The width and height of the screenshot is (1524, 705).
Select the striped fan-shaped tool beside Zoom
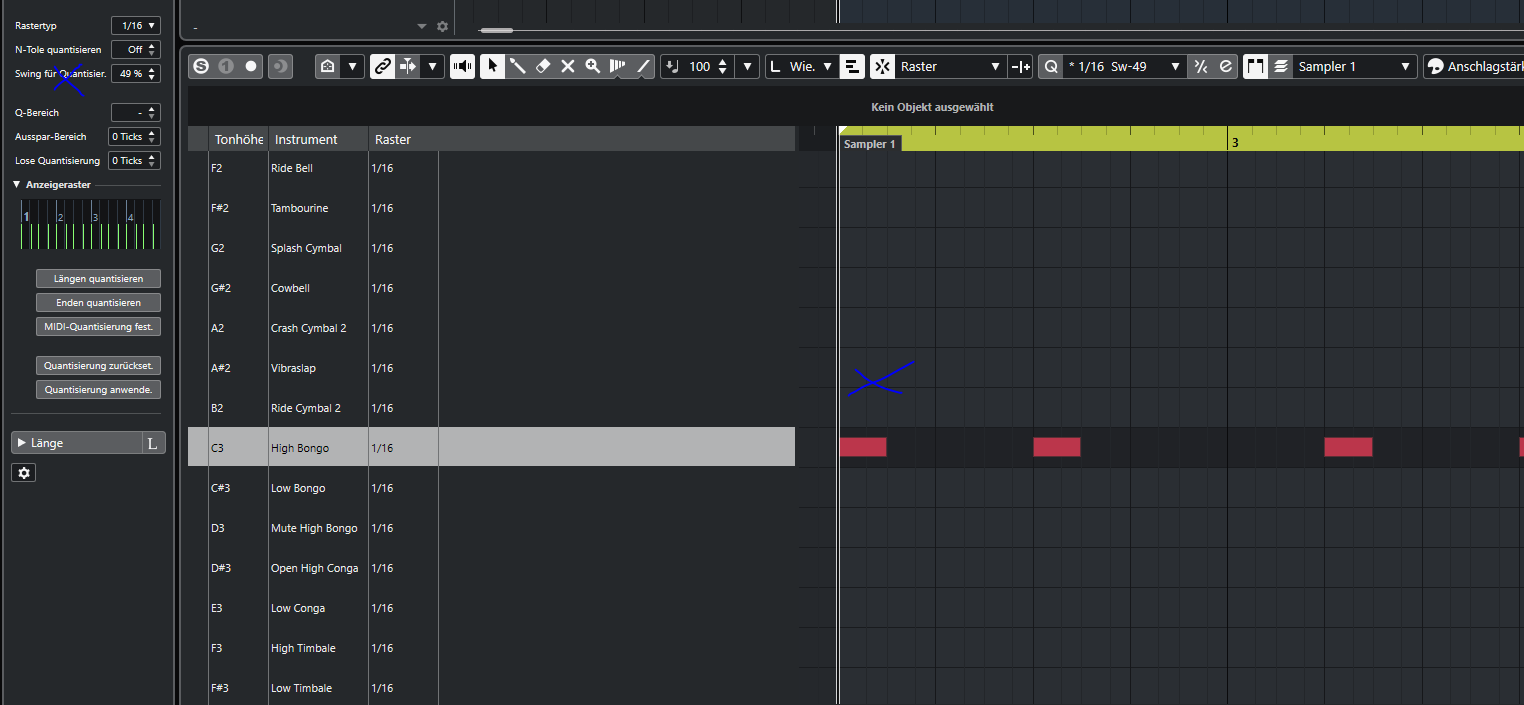point(618,66)
